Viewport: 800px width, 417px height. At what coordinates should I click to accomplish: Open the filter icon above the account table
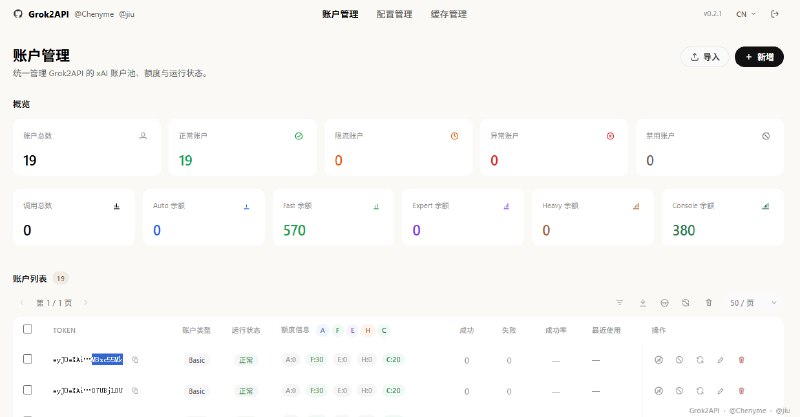(x=619, y=303)
